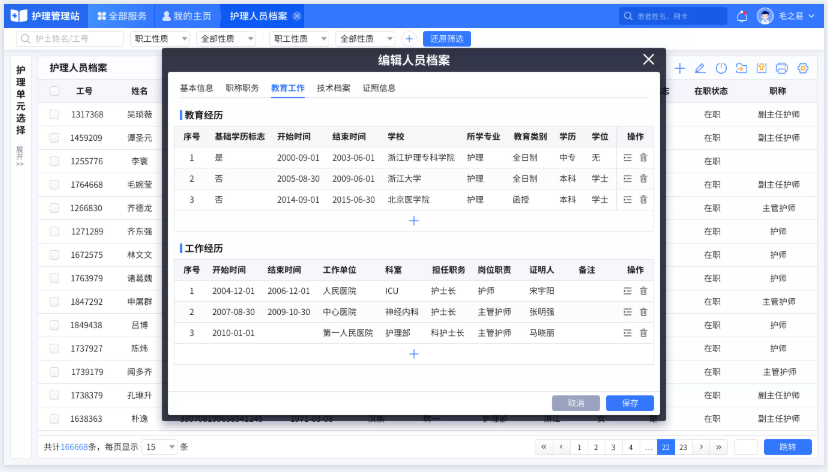Open the rows-per-page dropdown showing 15
Image resolution: width=828 pixels, height=472 pixels.
pyautogui.click(x=159, y=447)
